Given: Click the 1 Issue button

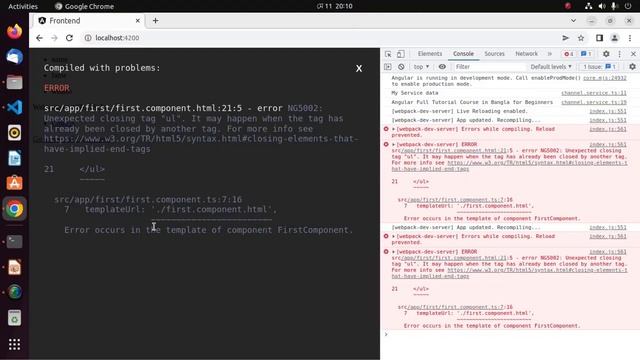Looking at the screenshot, I should (599, 67).
